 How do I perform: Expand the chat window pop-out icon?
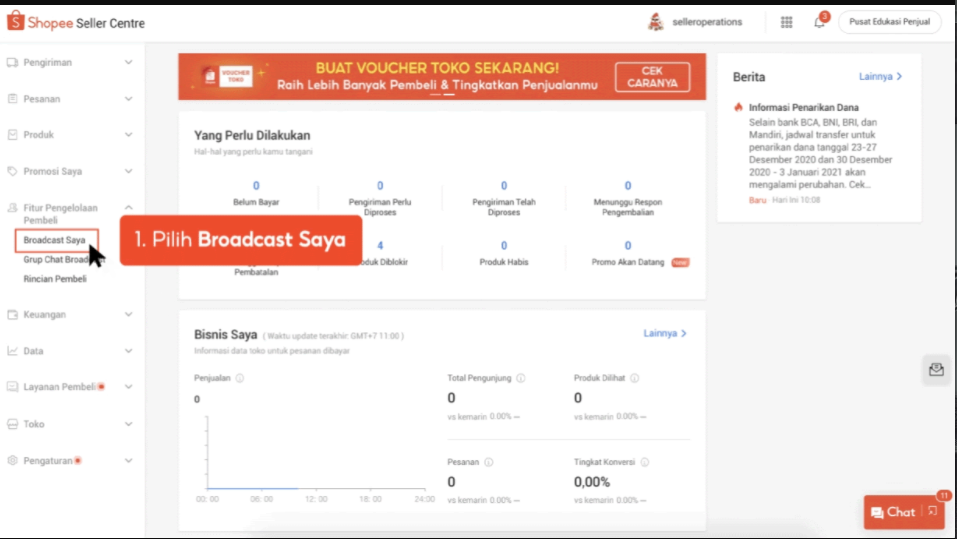click(933, 512)
